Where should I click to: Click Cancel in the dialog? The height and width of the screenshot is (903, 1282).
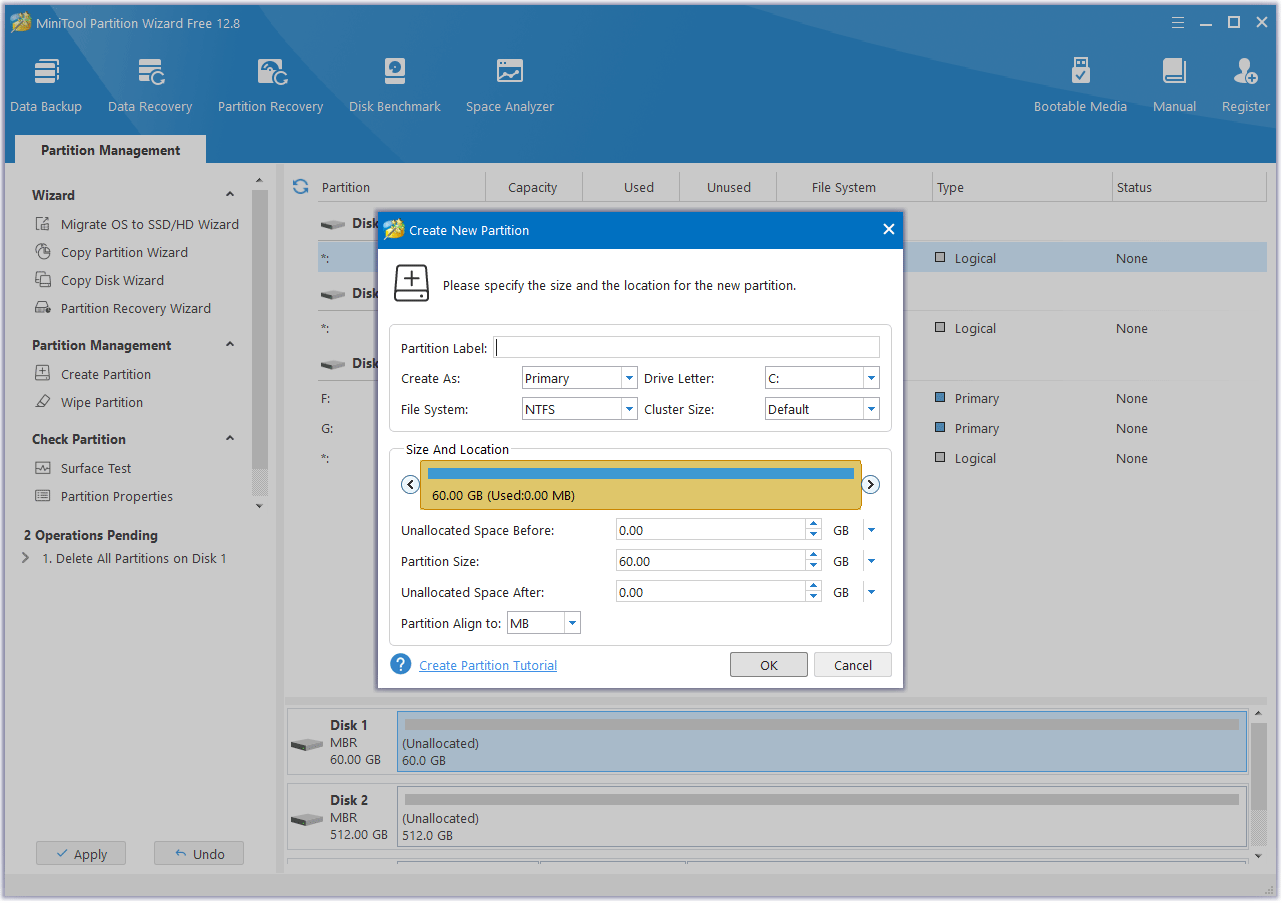click(853, 665)
